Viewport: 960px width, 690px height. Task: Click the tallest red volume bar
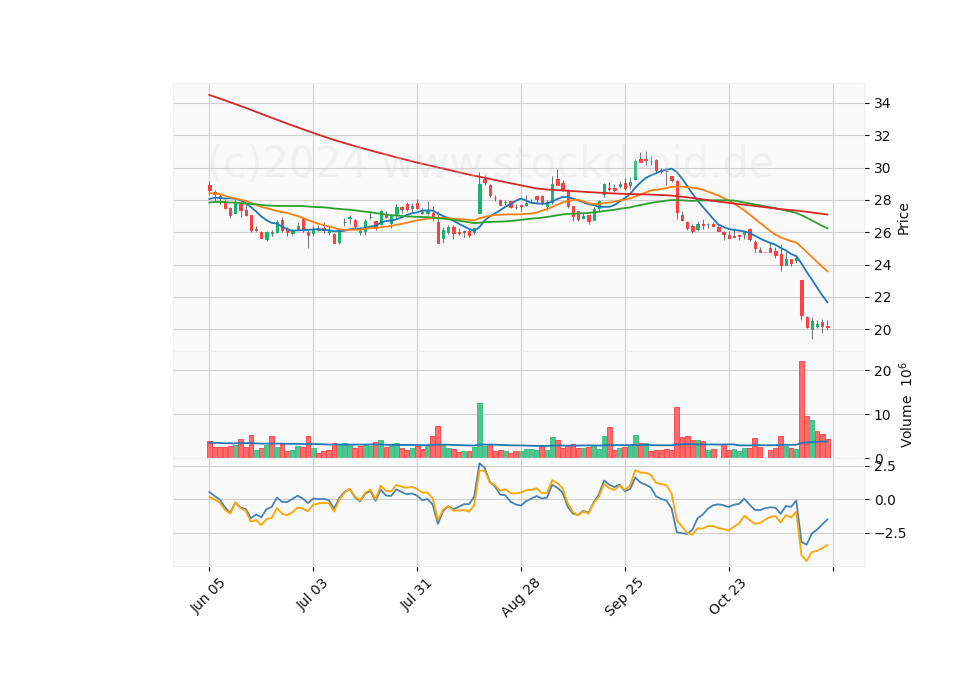coord(802,410)
